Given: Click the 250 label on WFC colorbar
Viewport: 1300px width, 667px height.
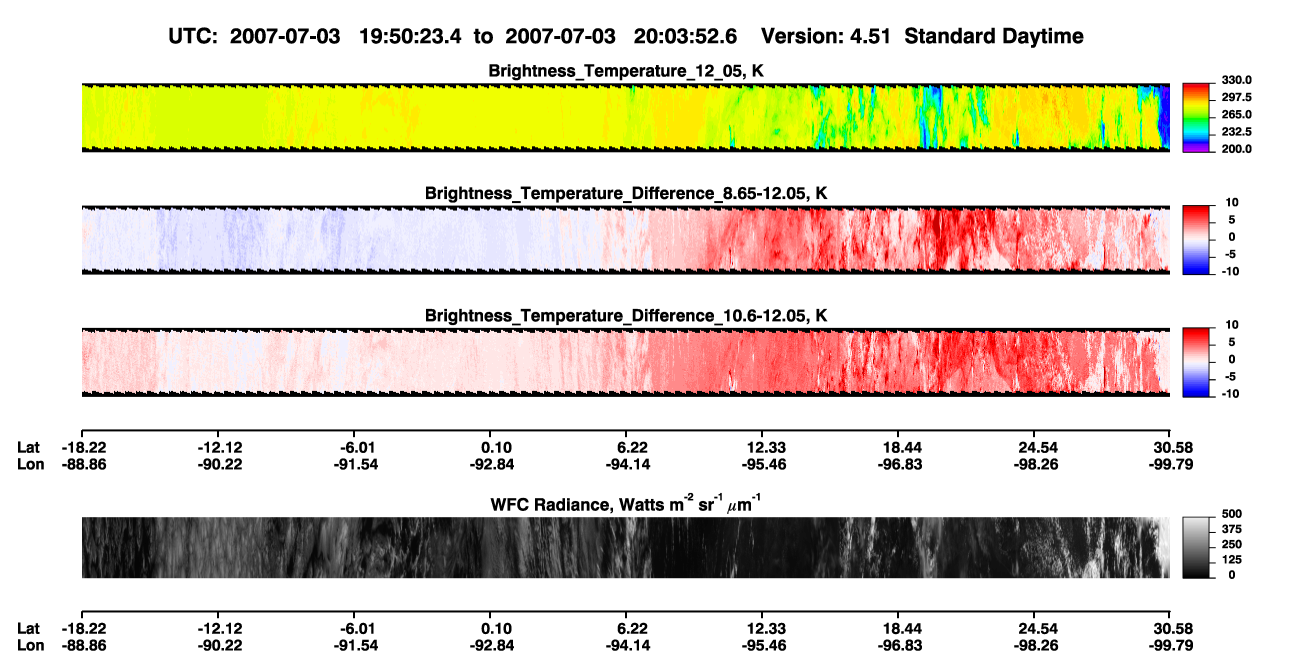Looking at the screenshot, I should point(1232,544).
